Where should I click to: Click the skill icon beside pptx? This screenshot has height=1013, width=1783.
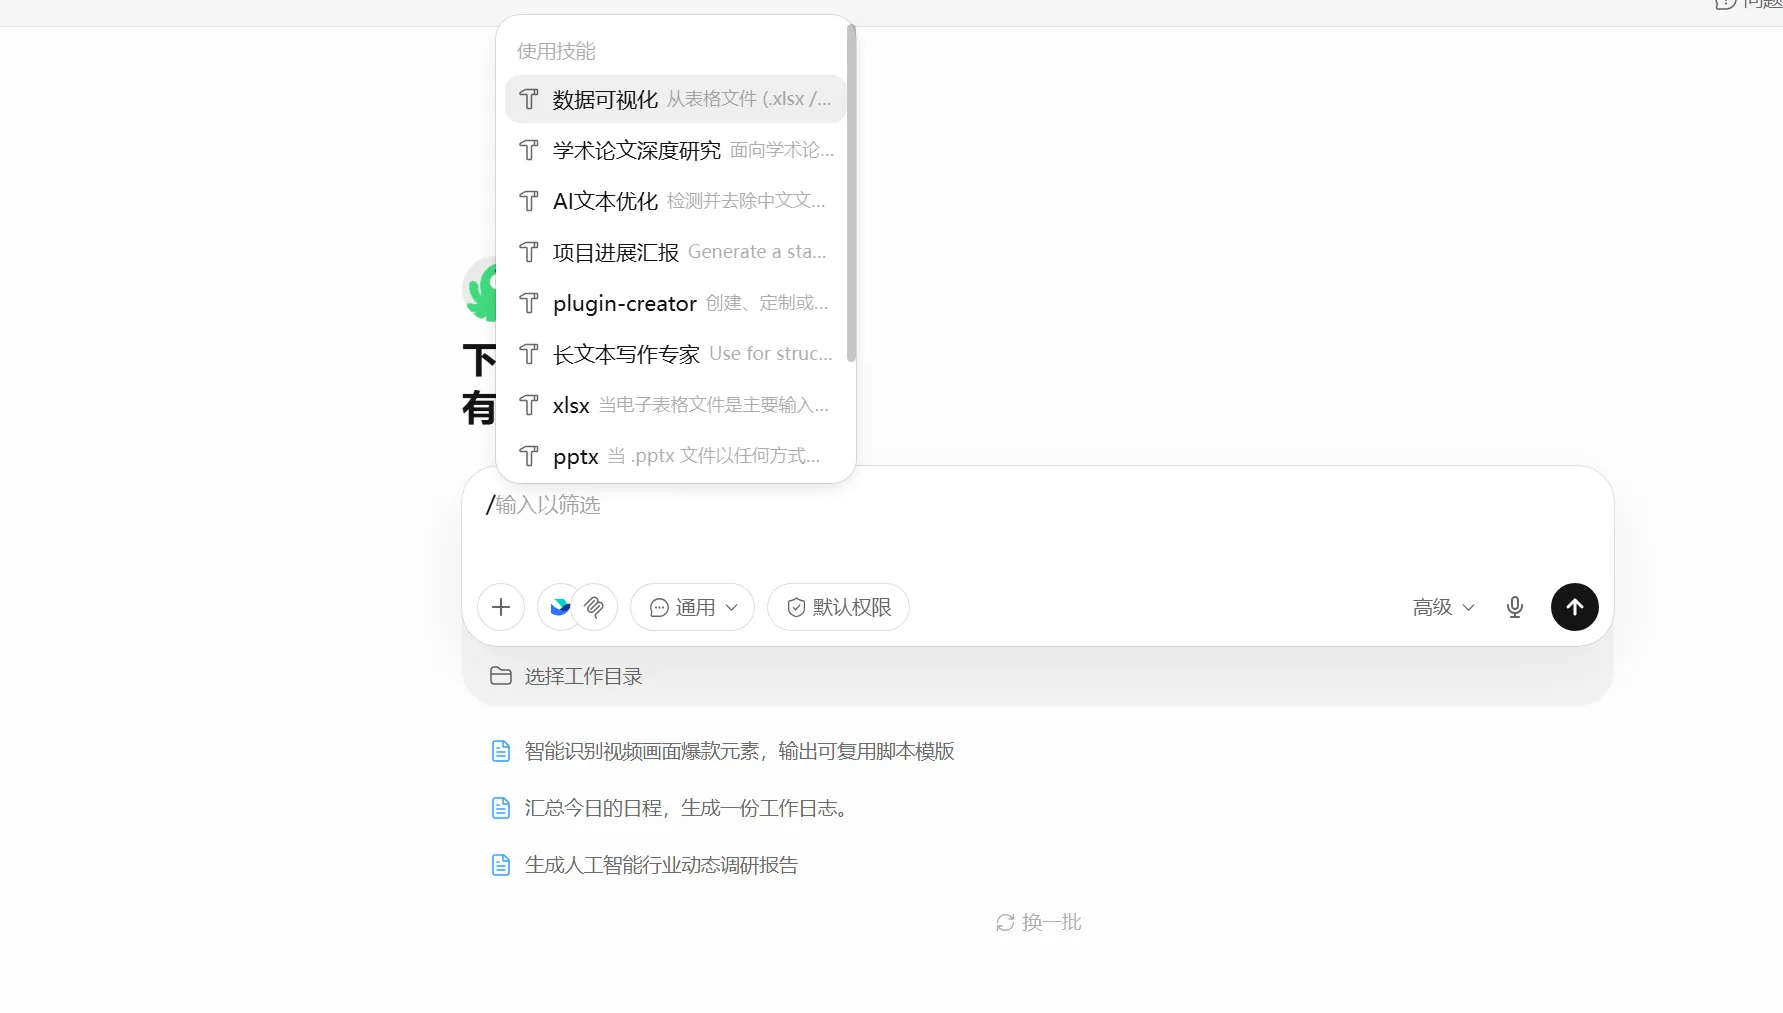529,456
